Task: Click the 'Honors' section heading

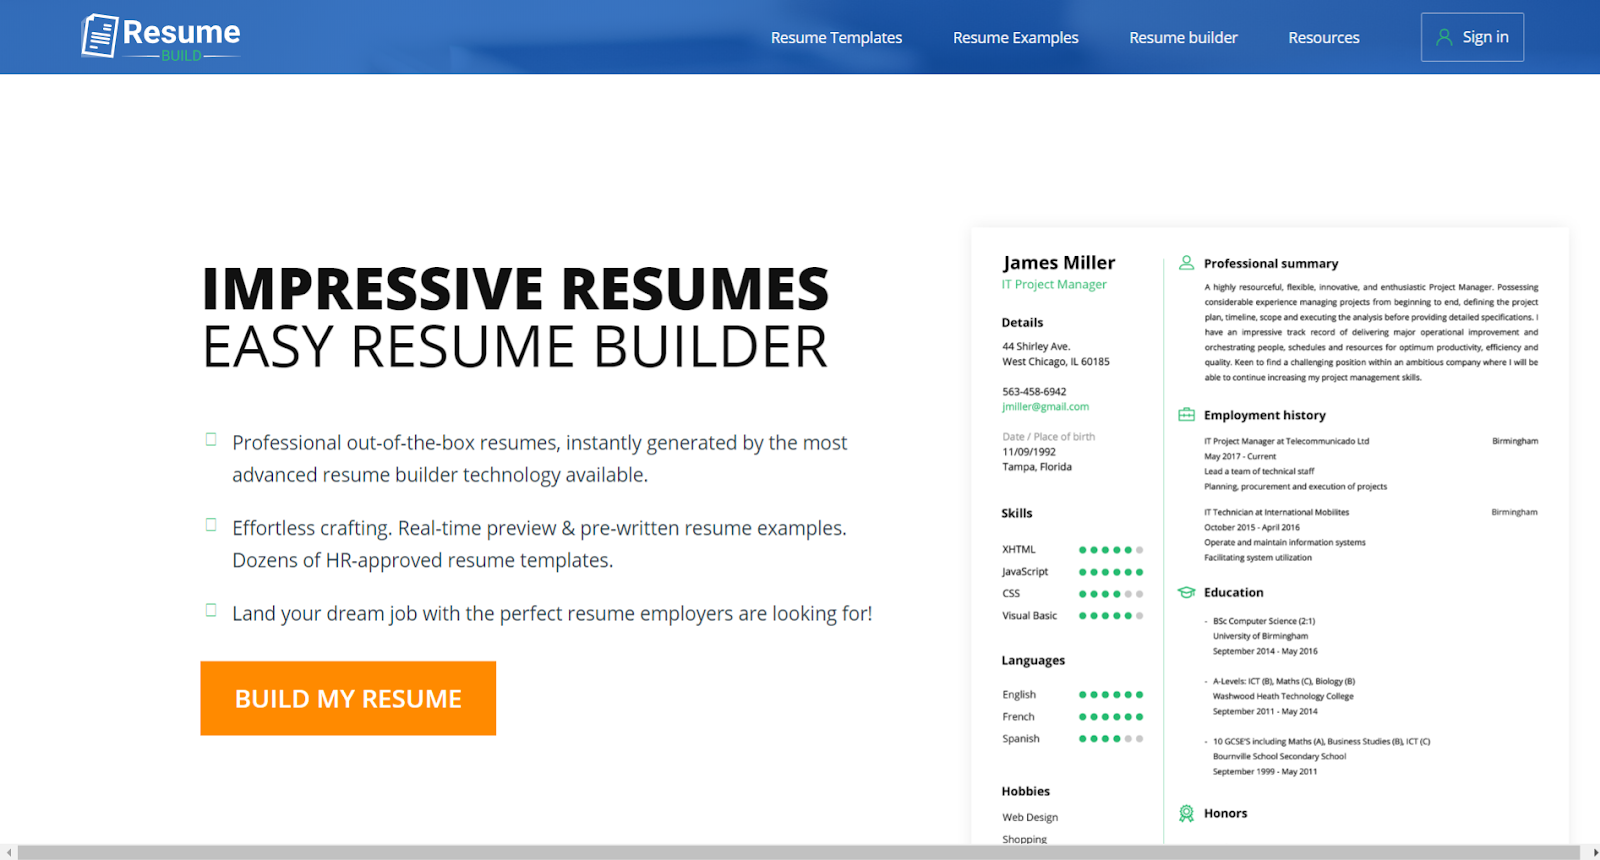Action: coord(1225,813)
